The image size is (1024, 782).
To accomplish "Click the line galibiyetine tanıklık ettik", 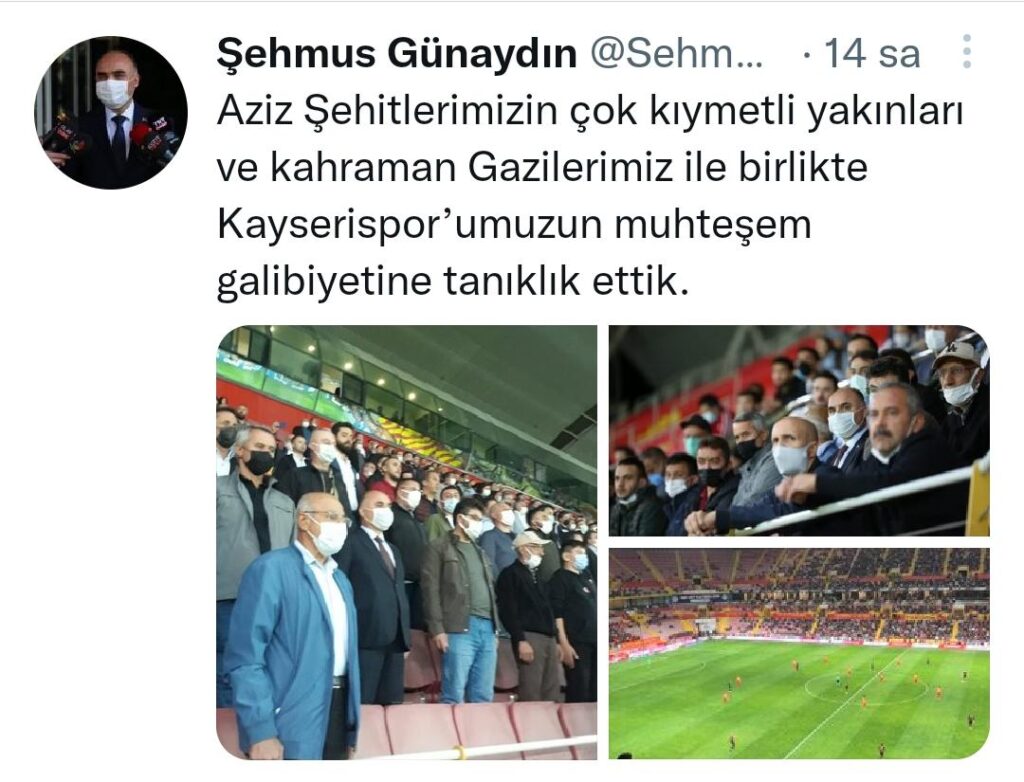I will [452, 282].
